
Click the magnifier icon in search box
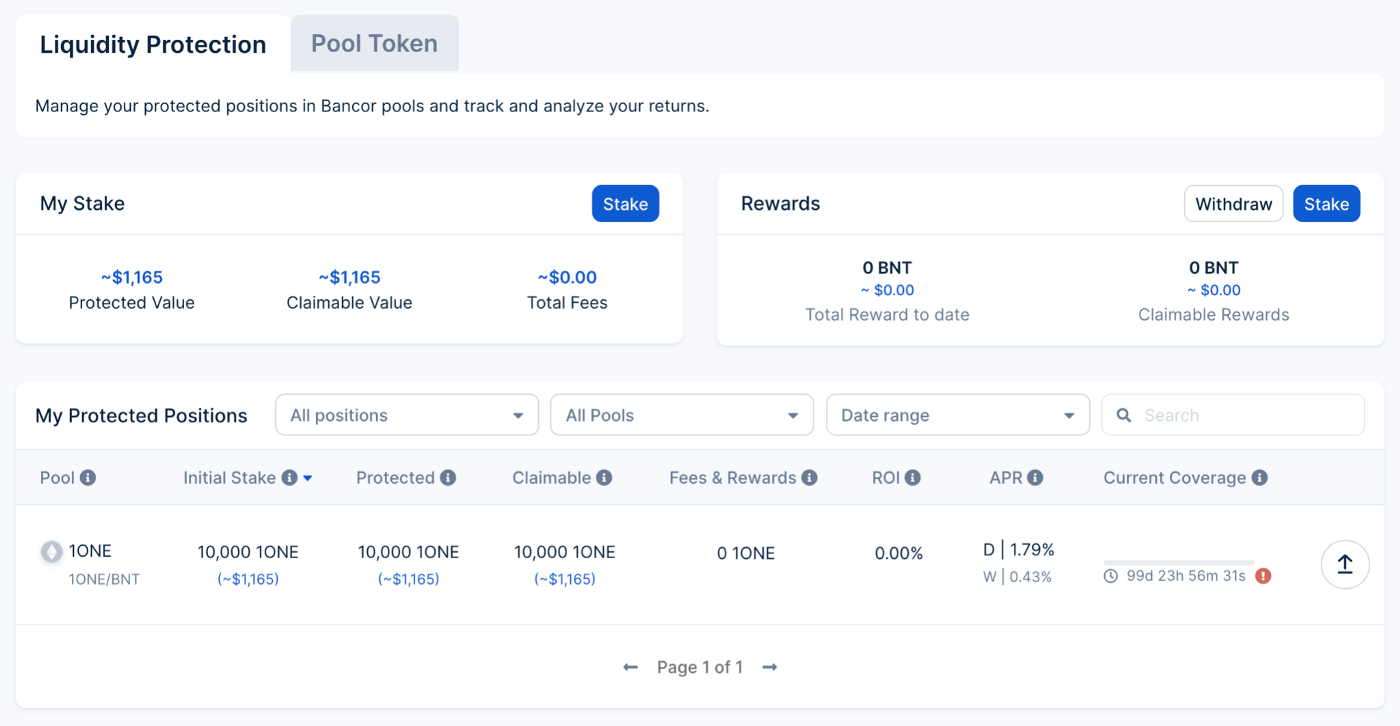point(1124,415)
